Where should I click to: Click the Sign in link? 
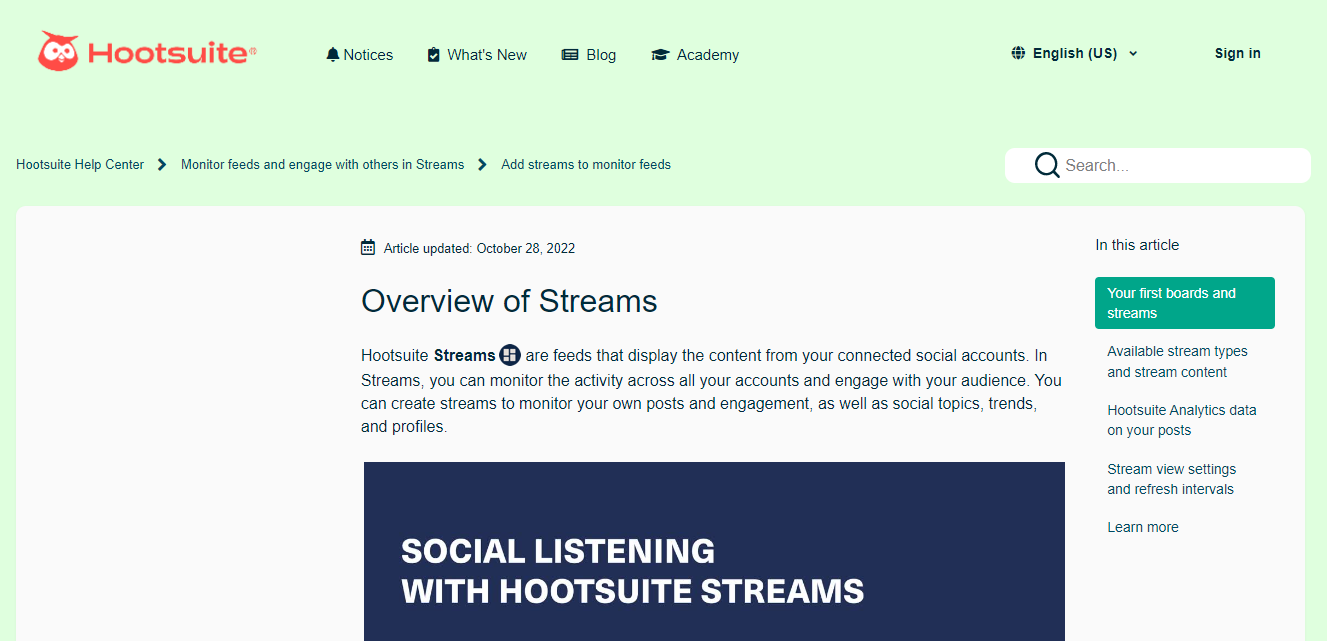click(x=1237, y=53)
